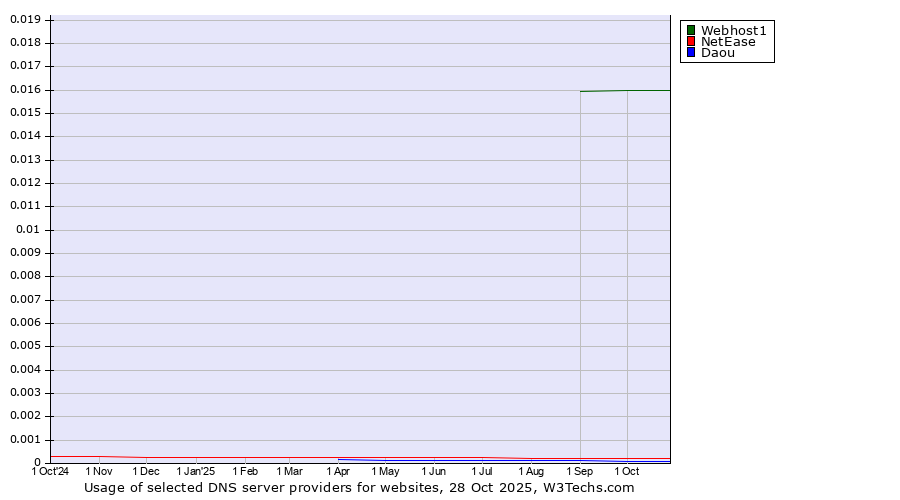This screenshot has width=900, height=500.
Task: Click the 1 Jul x-axis label
Action: 482,471
